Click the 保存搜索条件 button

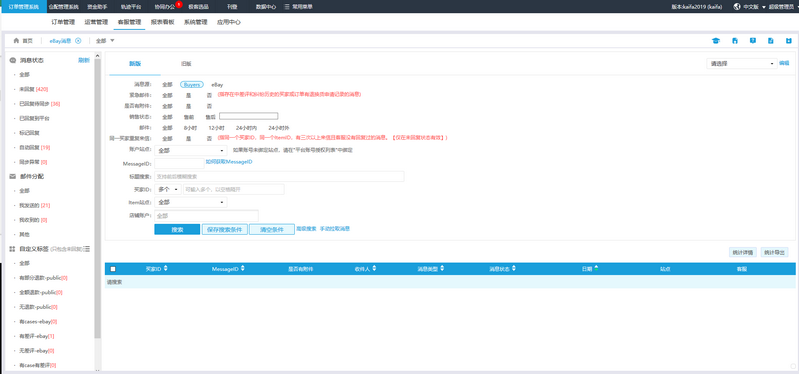[x=225, y=229]
